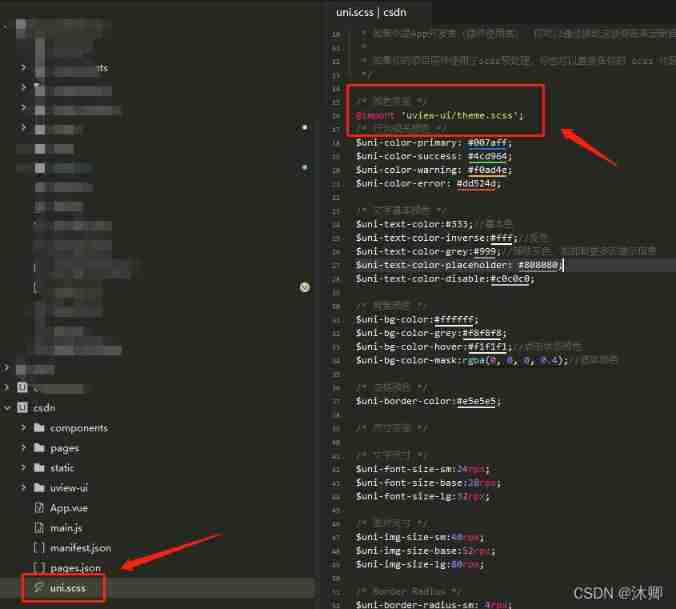Click the $uni-text-color-inverse line
Image resolution: width=676 pixels, height=609 pixels.
coord(436,238)
